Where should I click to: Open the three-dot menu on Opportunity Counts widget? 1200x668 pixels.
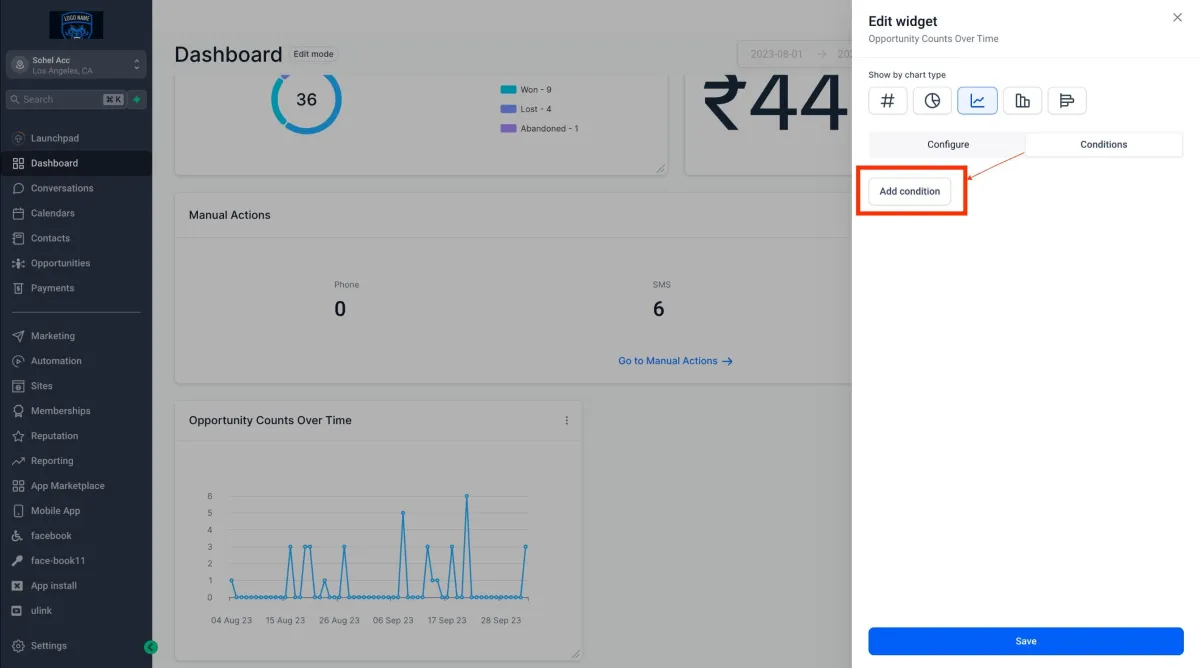tap(567, 421)
